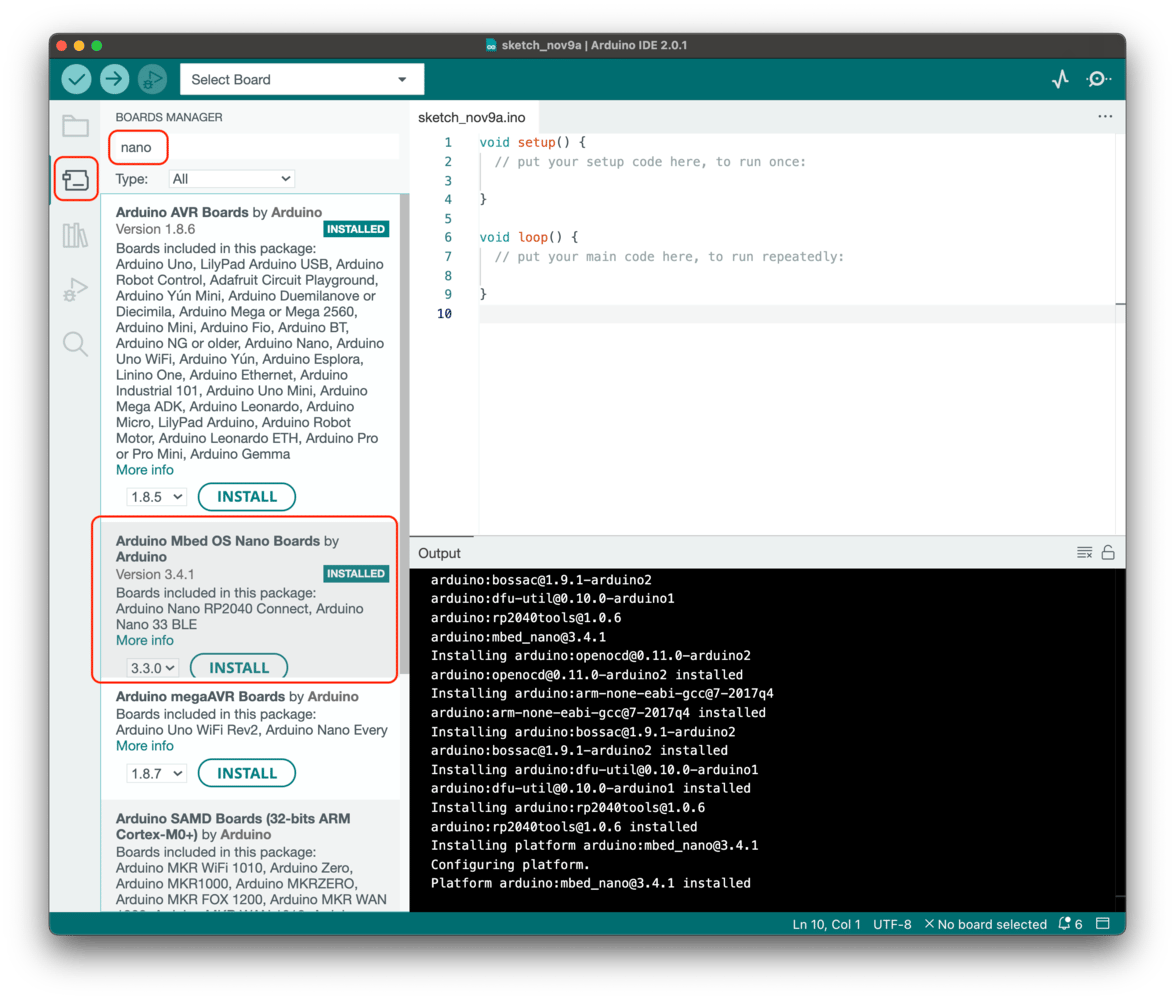Open the editor three-dots menu
This screenshot has height=1000, width=1175.
coord(1105,116)
